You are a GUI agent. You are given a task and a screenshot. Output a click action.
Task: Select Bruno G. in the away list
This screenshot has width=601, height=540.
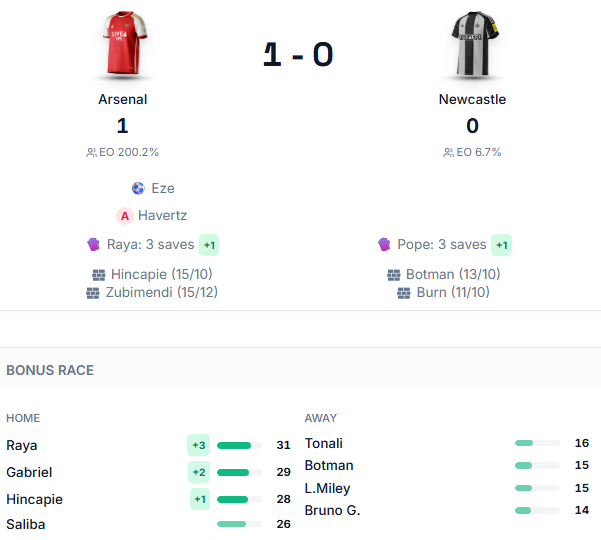pos(332,510)
